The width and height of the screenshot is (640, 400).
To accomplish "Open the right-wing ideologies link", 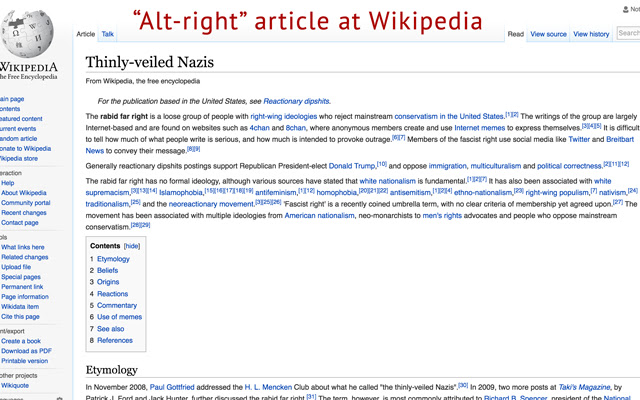I will [284, 116].
